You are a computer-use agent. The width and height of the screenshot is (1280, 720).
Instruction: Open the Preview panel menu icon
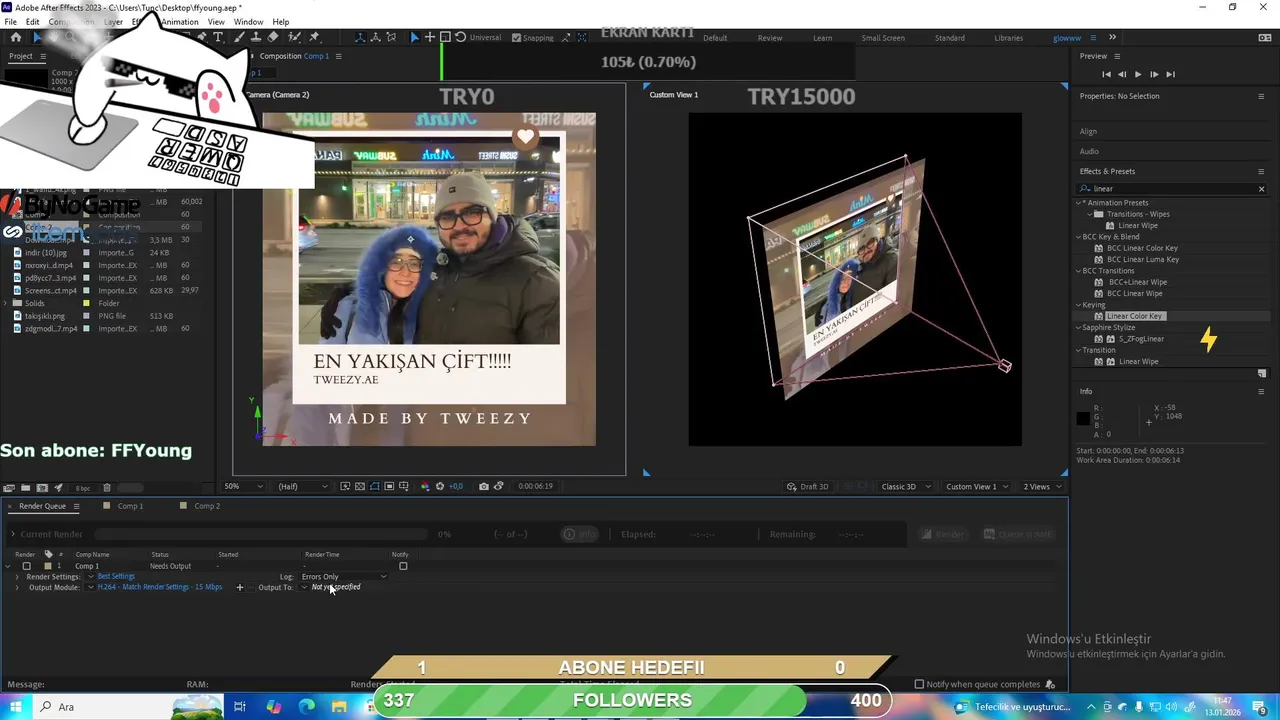coord(1116,56)
